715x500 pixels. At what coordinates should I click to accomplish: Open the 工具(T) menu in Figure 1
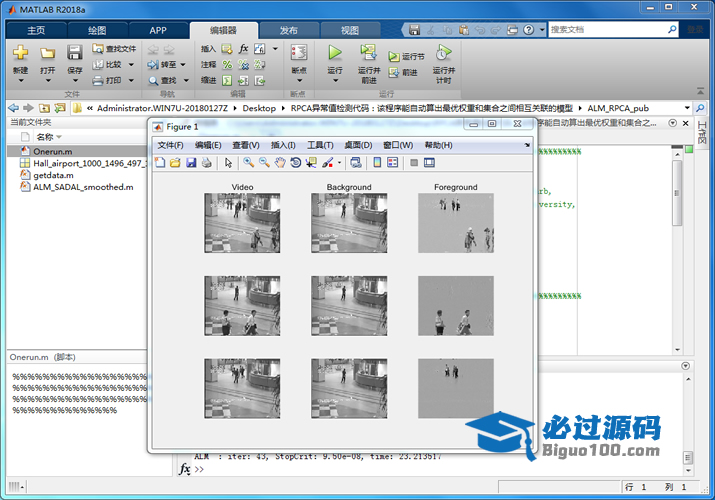pos(320,145)
